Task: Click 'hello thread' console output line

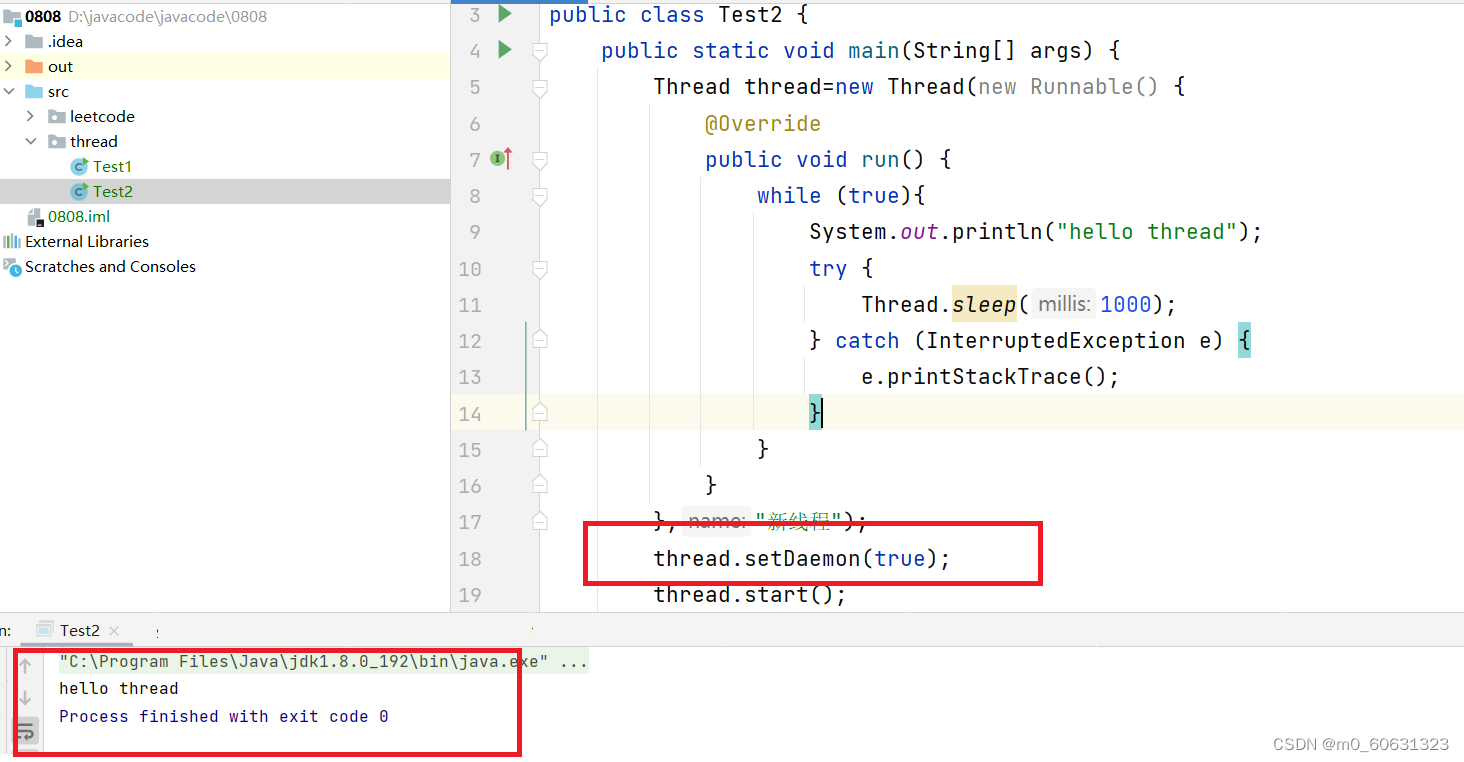Action: click(x=119, y=688)
